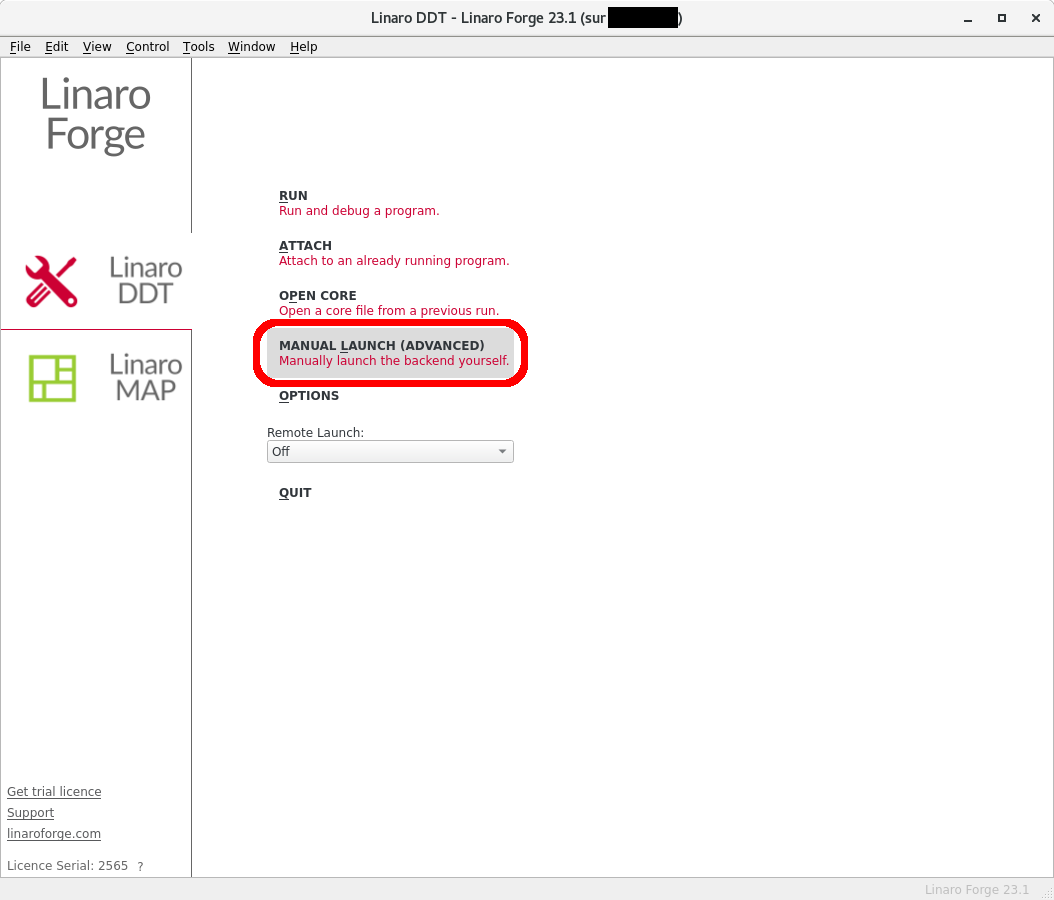Expand the Remote Launch dropdown
1054x900 pixels.
coord(390,452)
